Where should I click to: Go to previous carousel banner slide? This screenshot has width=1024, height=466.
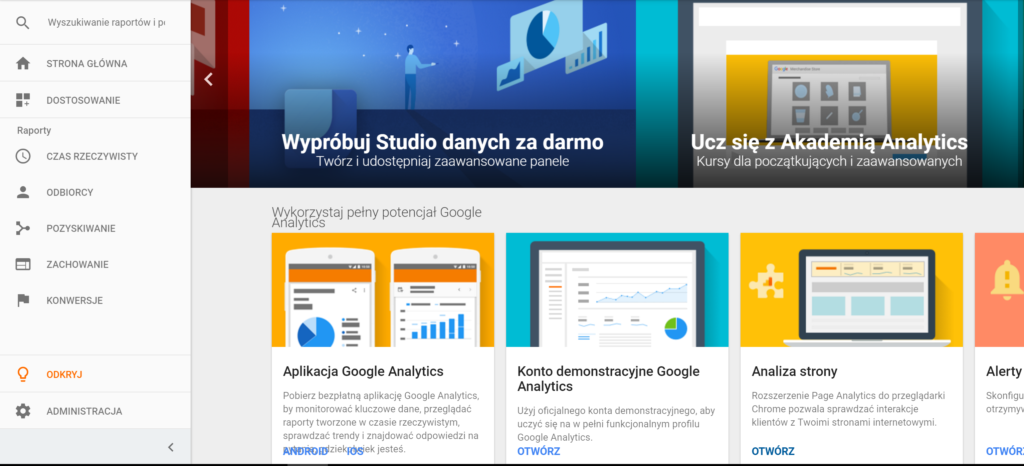click(208, 80)
